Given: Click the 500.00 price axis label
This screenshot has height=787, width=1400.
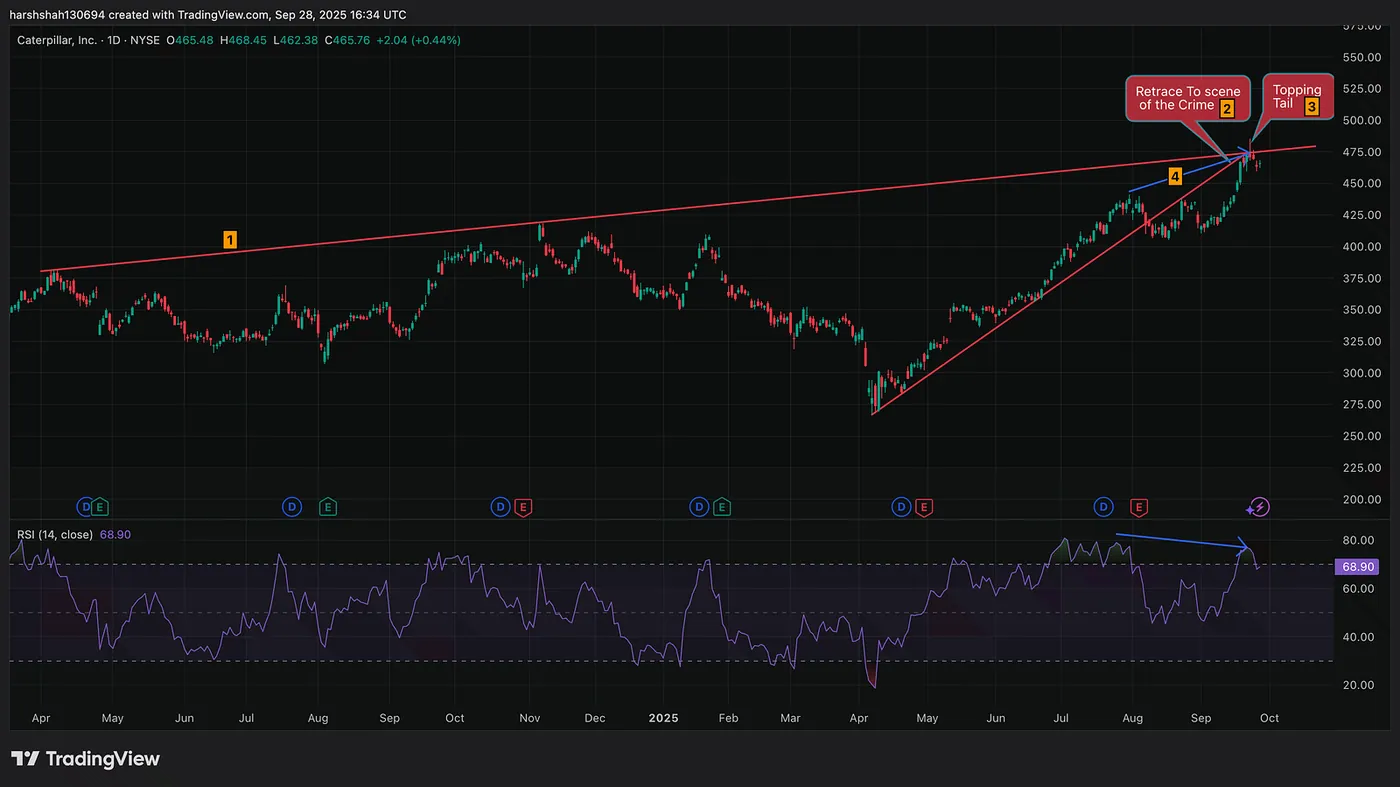Looking at the screenshot, I should coord(1360,120).
